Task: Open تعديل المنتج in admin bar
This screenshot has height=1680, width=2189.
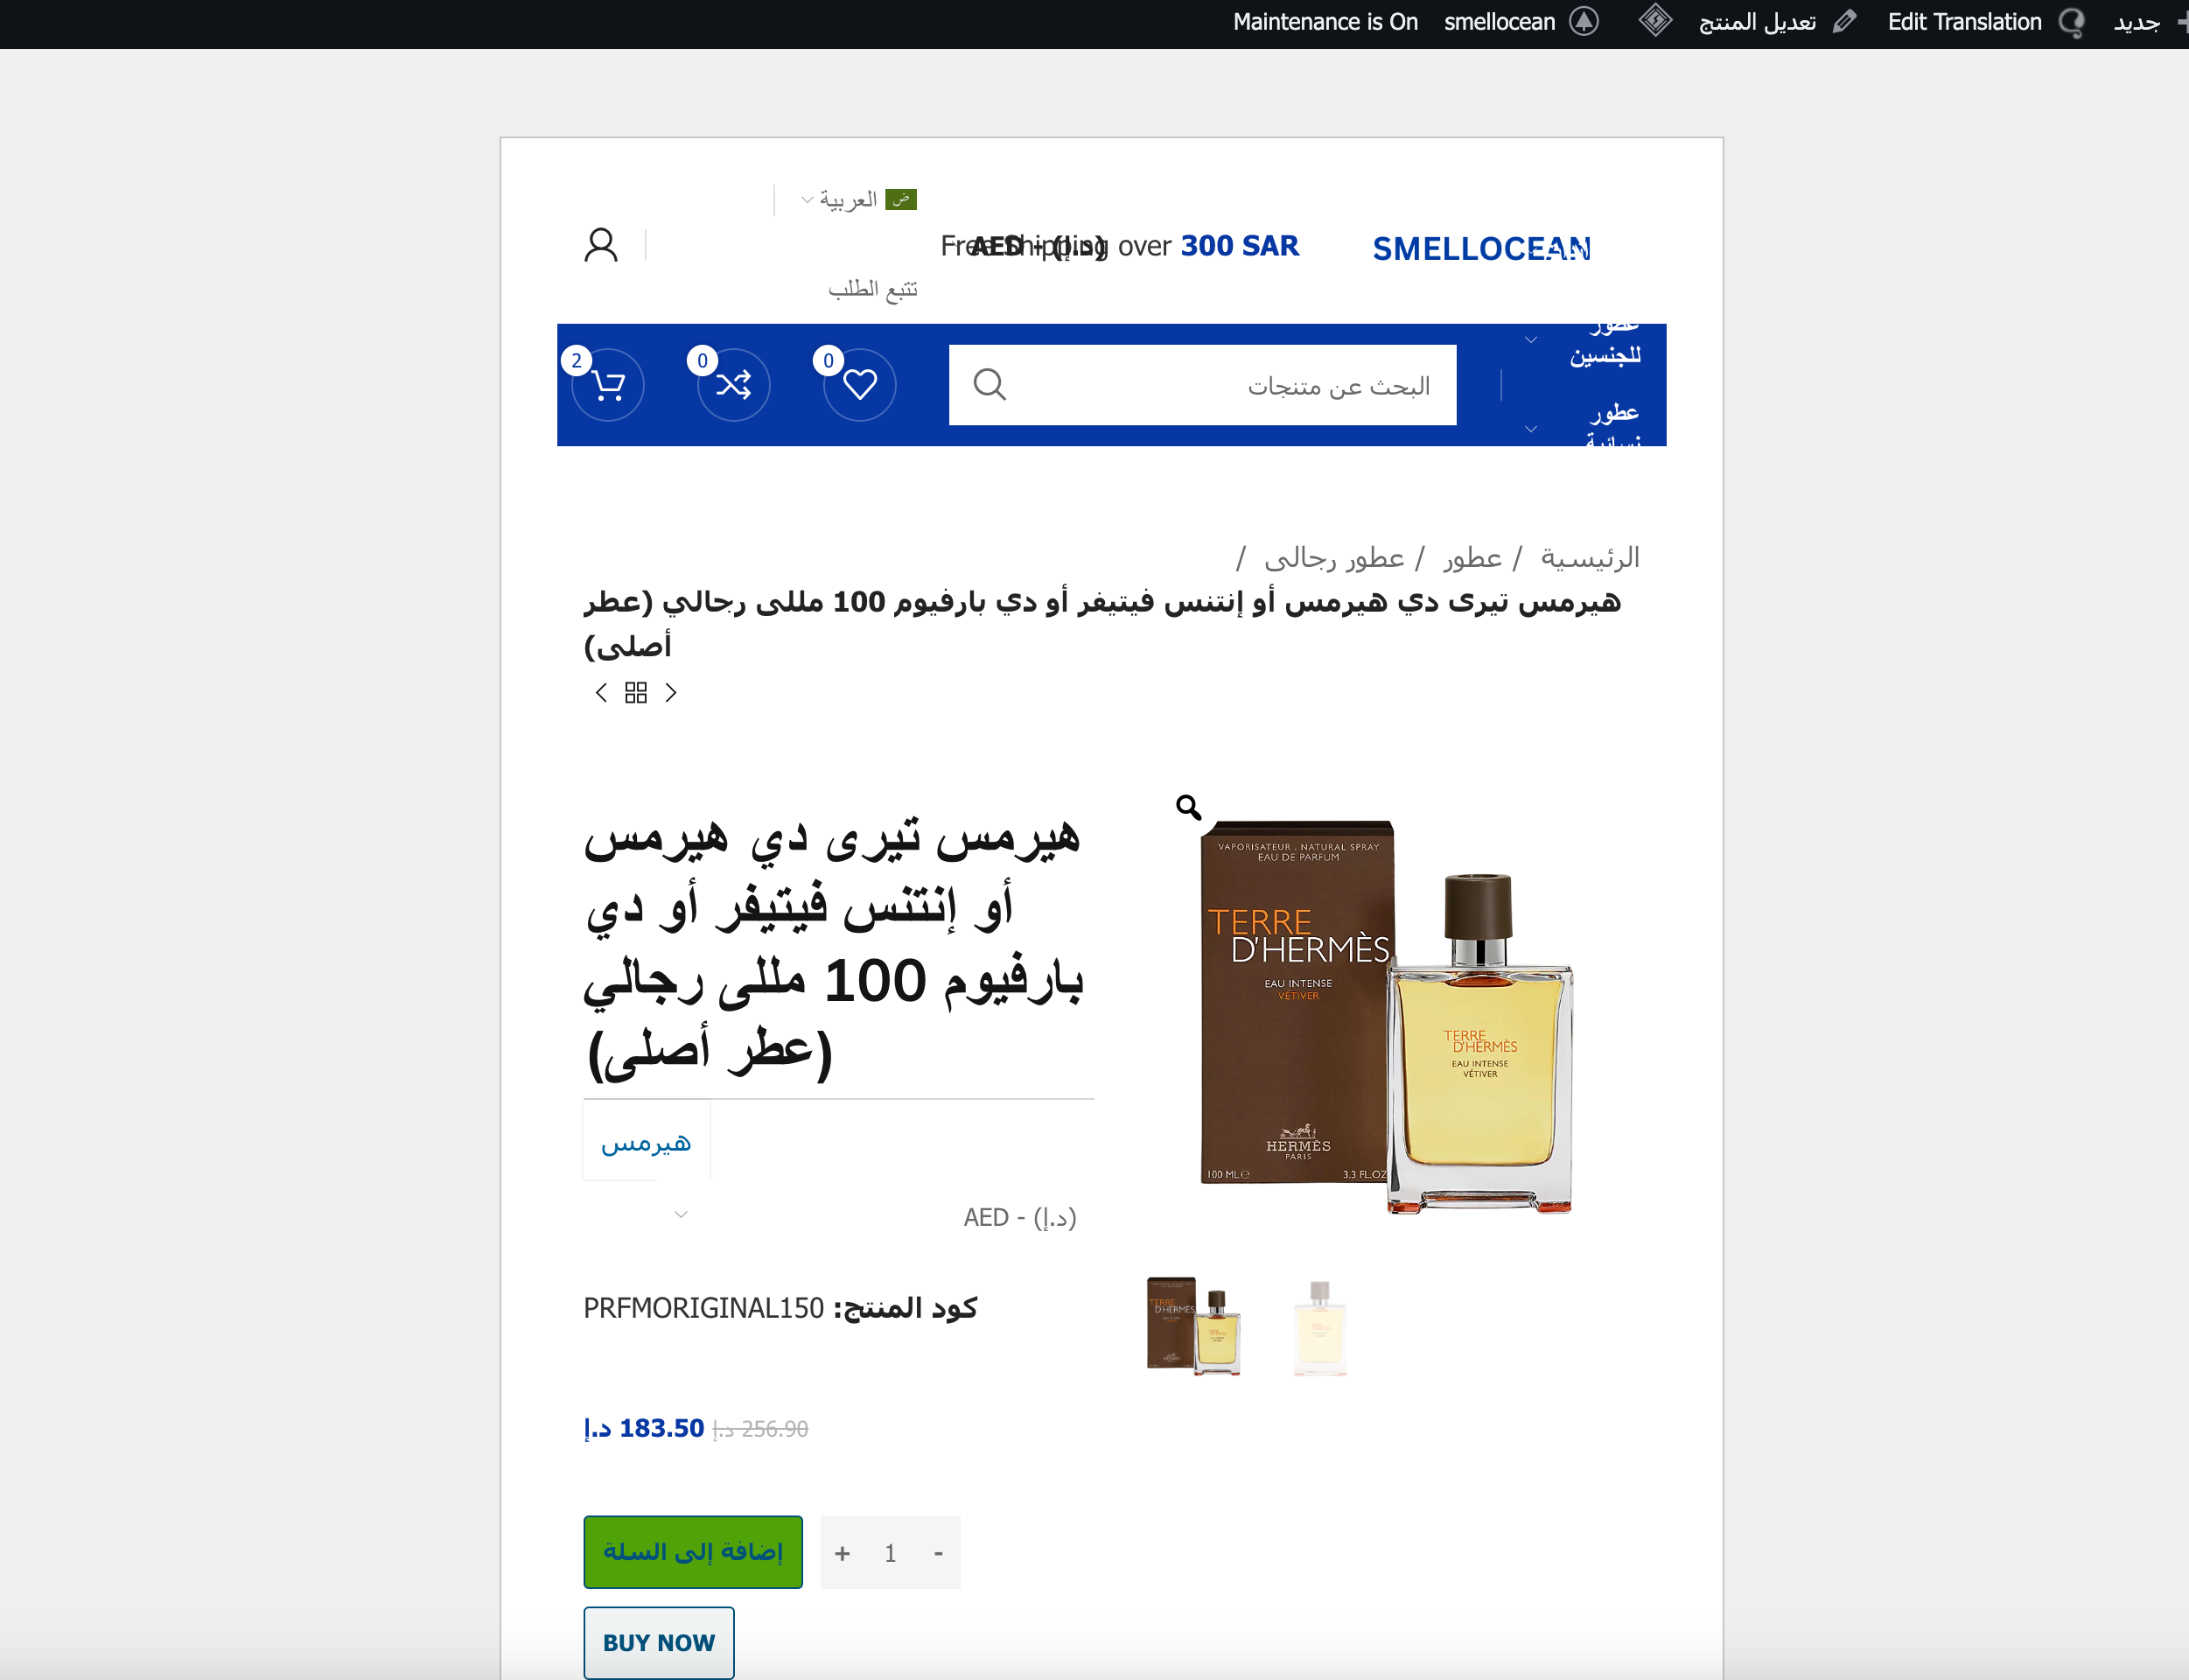Action: point(1777,22)
